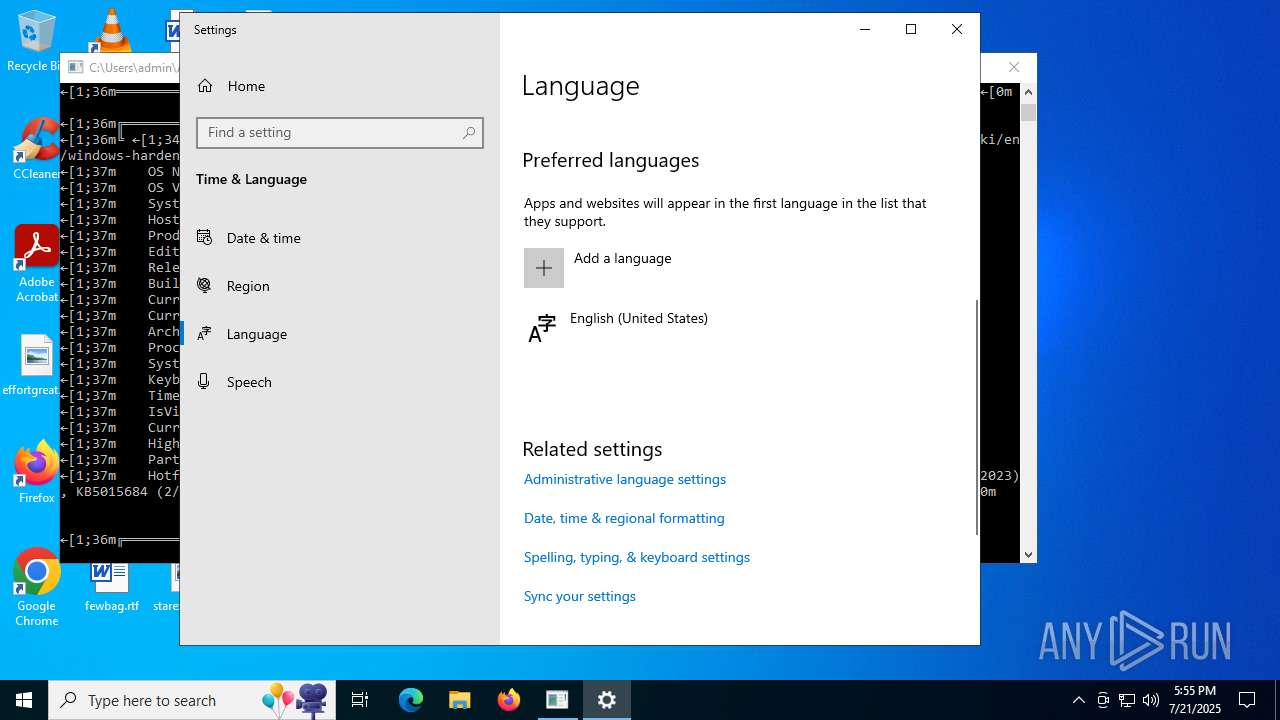Click the Windows Start button
The height and width of the screenshot is (720, 1280).
click(x=24, y=700)
